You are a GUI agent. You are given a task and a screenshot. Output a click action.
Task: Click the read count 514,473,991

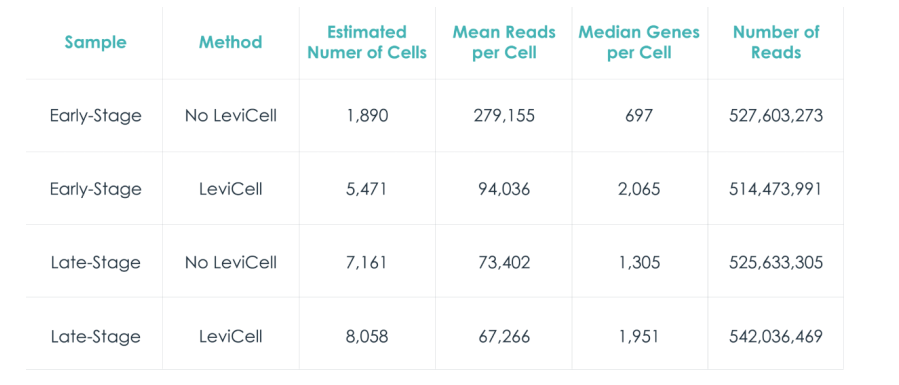point(776,189)
